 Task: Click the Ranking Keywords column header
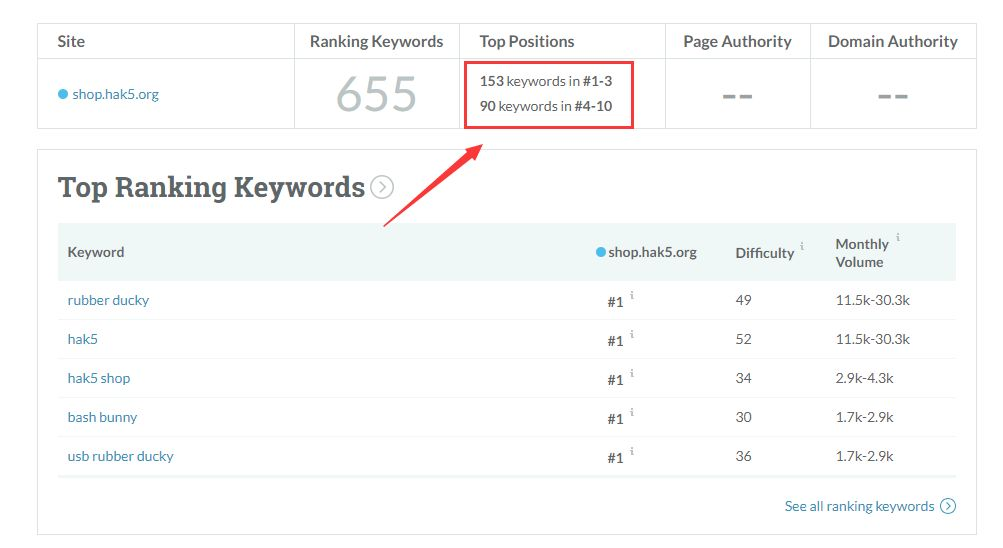(376, 42)
